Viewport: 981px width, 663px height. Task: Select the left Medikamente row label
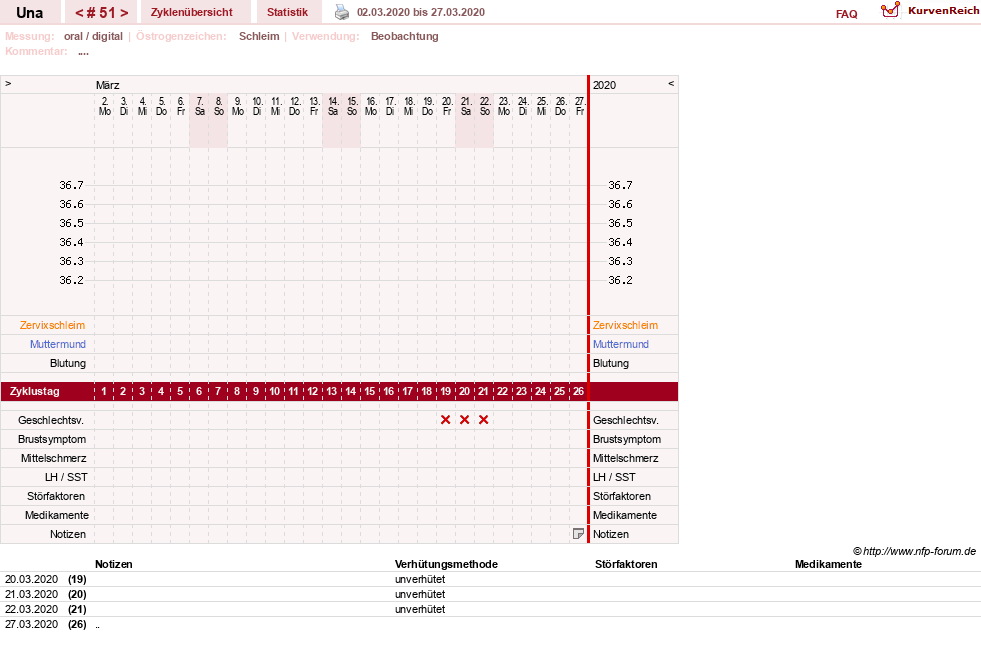(57, 515)
